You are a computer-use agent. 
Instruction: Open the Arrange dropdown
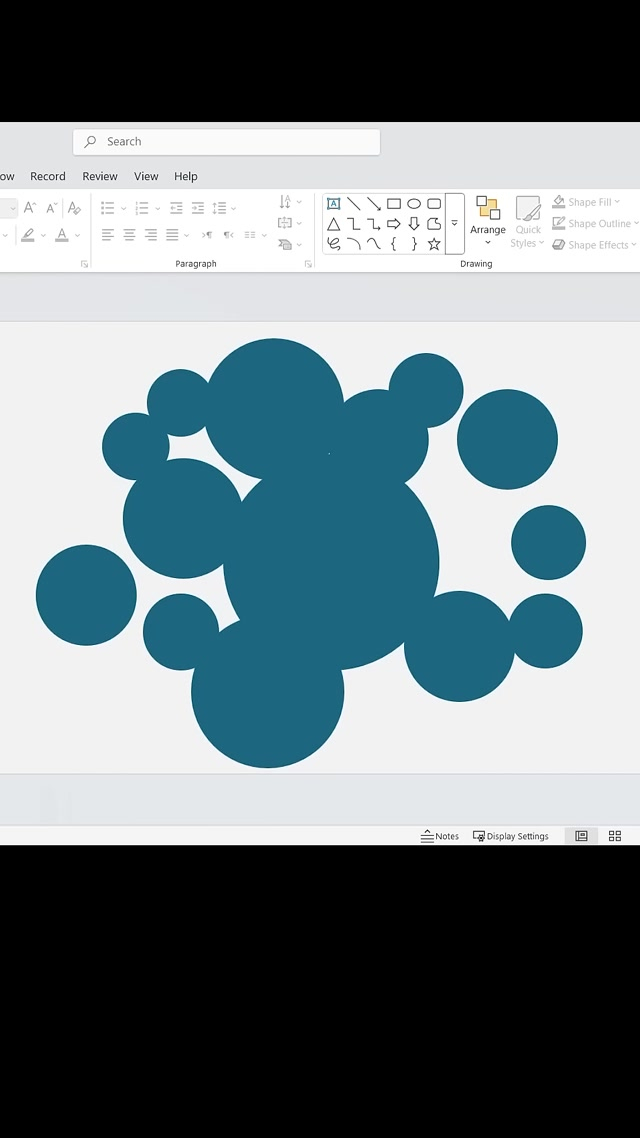(x=488, y=222)
